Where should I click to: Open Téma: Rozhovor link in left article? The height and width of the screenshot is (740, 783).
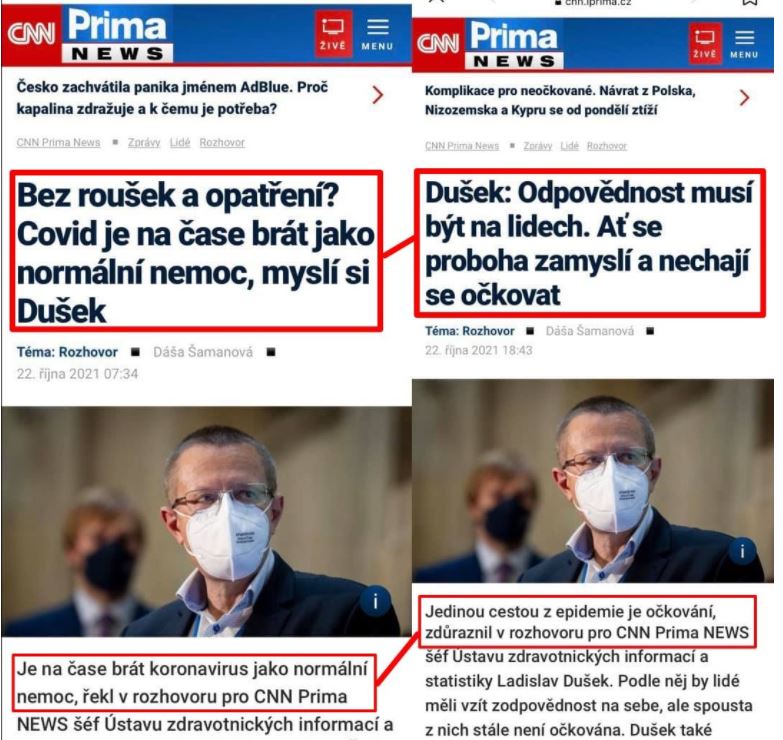click(67, 352)
